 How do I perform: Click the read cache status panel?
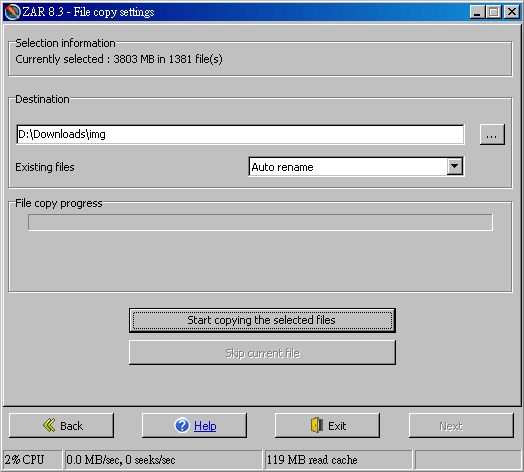tap(338, 460)
